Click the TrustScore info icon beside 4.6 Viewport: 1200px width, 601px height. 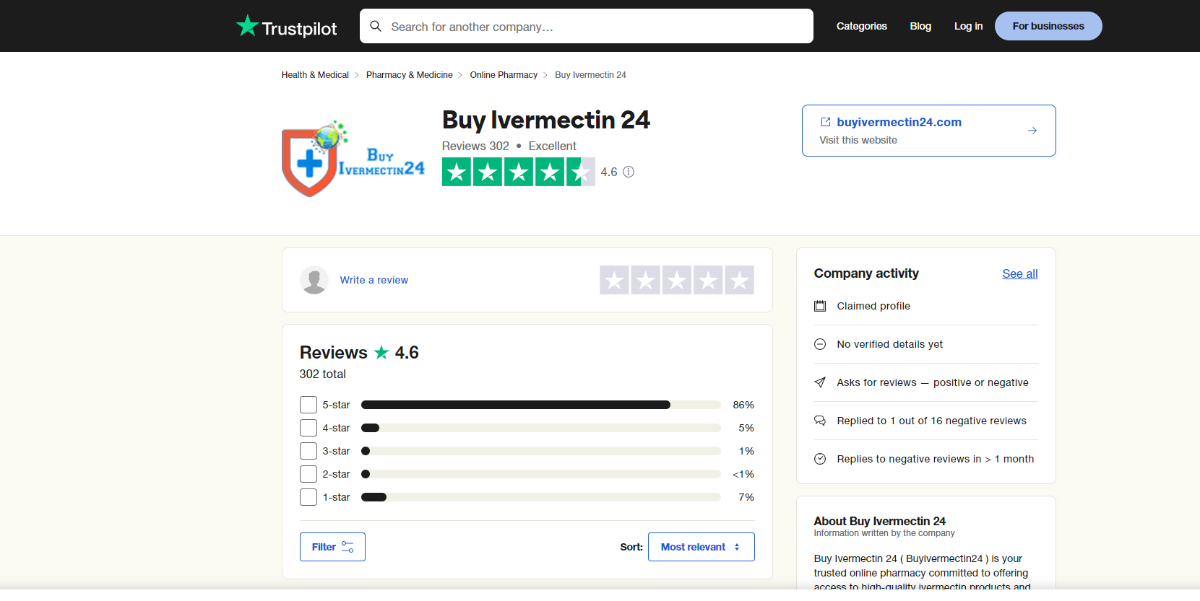(x=628, y=172)
